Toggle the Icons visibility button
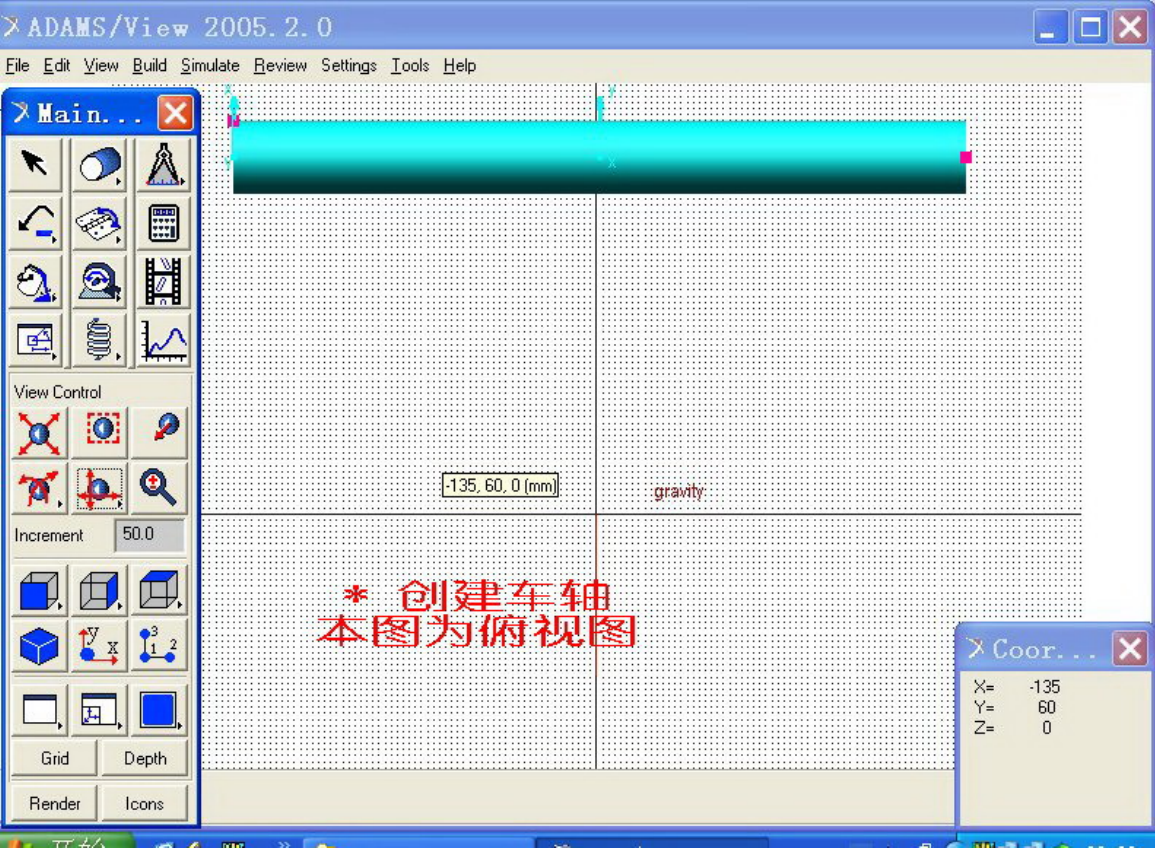The height and width of the screenshot is (848, 1155). pyautogui.click(x=144, y=803)
